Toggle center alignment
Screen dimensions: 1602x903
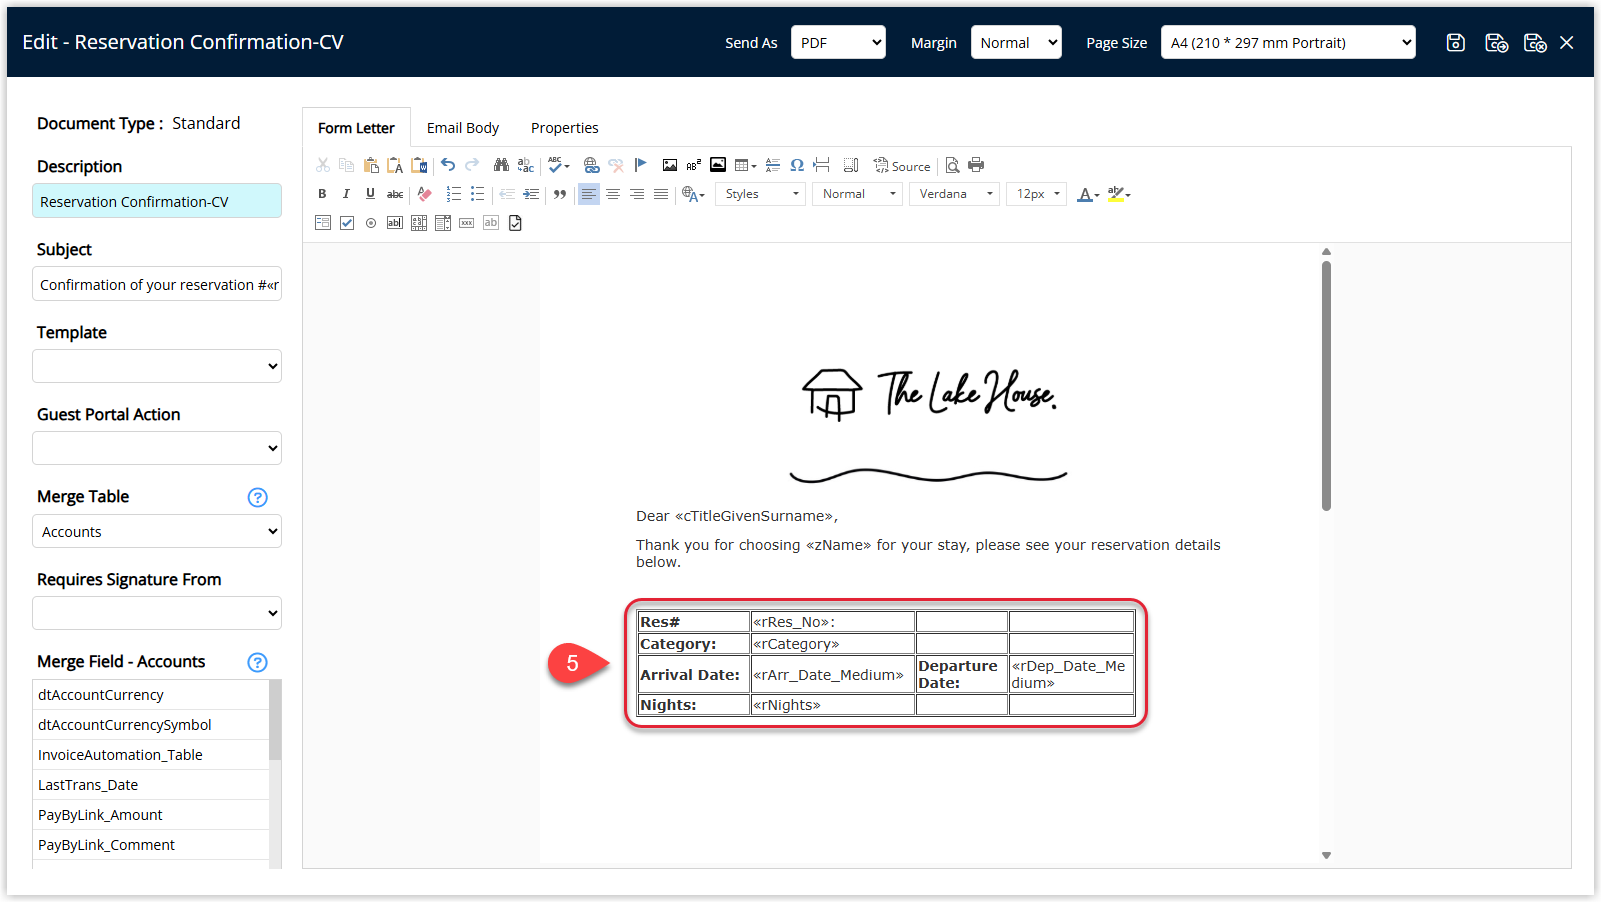pyautogui.click(x=613, y=194)
